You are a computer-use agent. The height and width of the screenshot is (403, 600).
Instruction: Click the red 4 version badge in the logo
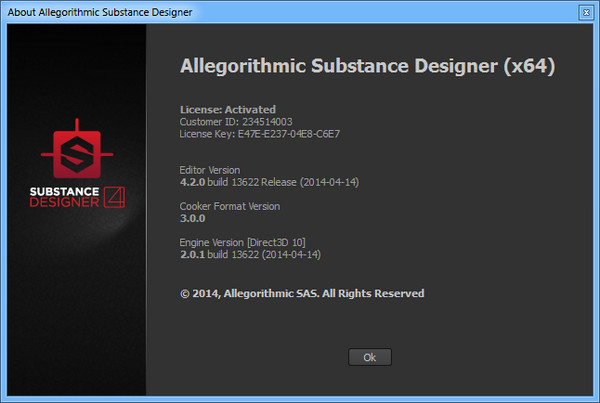coord(116,195)
